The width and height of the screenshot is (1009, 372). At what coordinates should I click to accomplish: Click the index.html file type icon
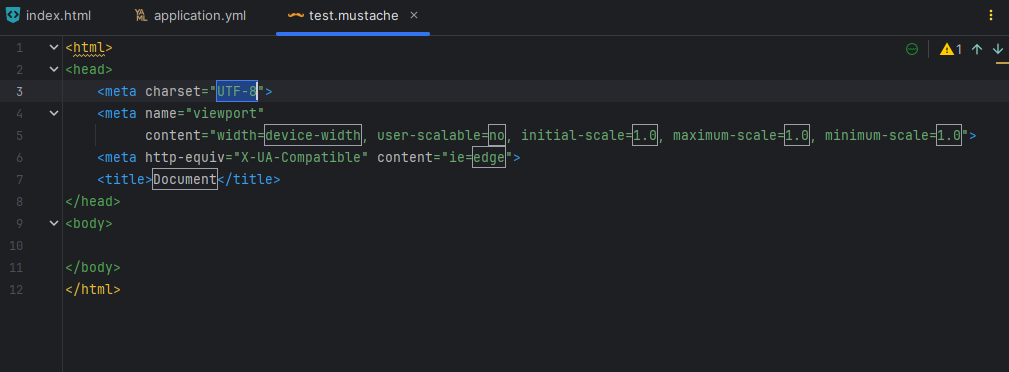click(x=13, y=15)
